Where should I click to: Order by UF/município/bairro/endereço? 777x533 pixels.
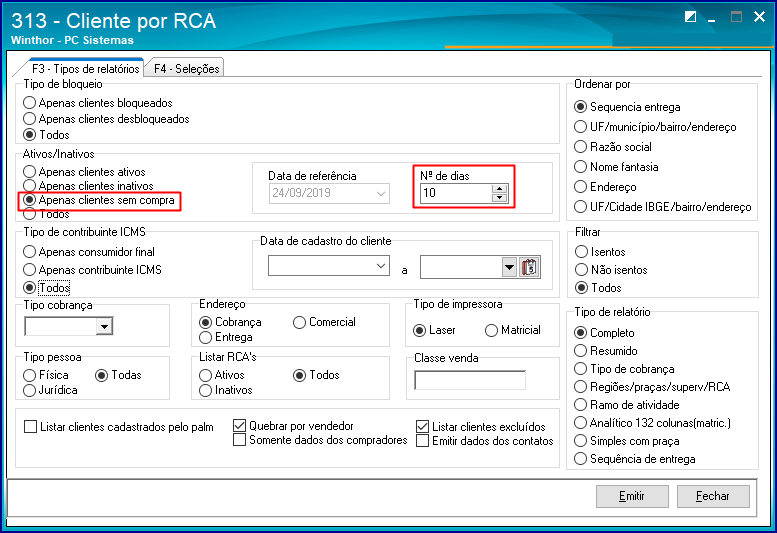pyautogui.click(x=655, y=127)
